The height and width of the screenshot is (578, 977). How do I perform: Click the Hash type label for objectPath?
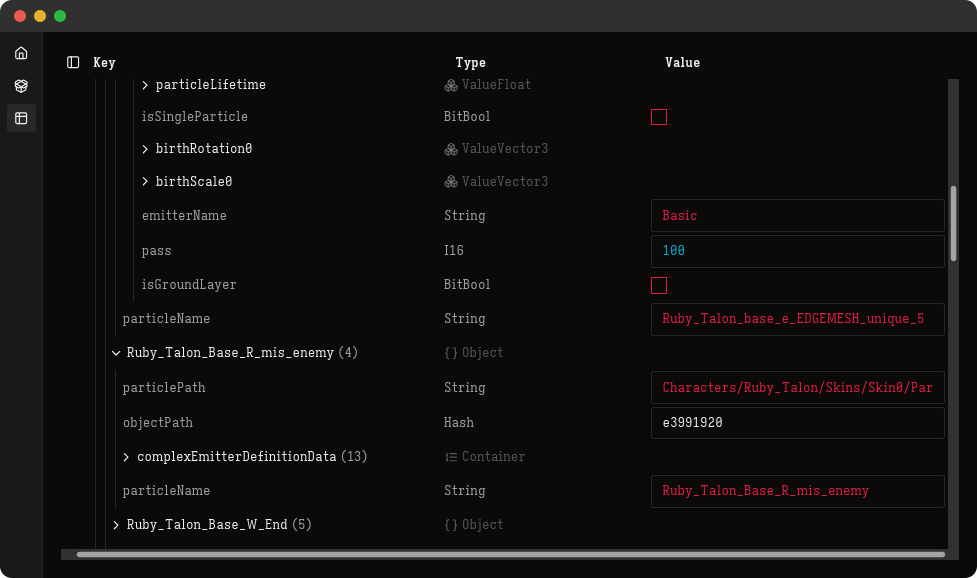[x=459, y=423]
